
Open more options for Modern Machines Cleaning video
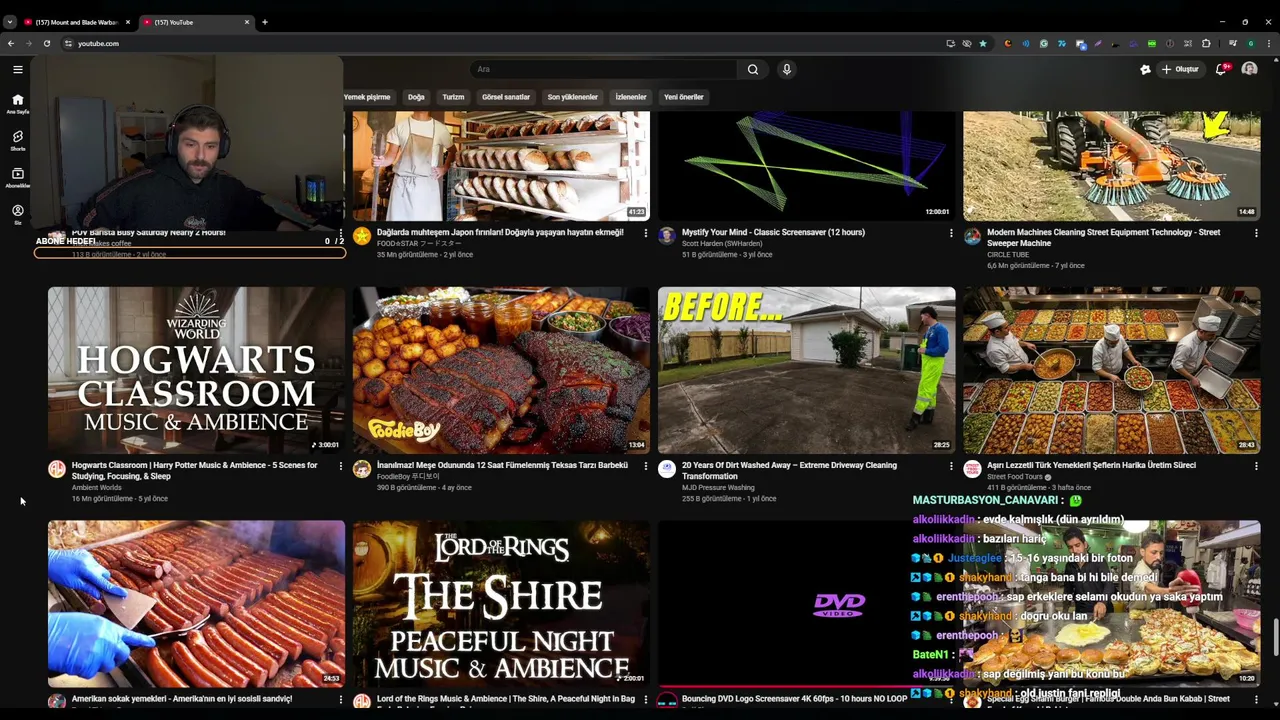(x=1256, y=233)
